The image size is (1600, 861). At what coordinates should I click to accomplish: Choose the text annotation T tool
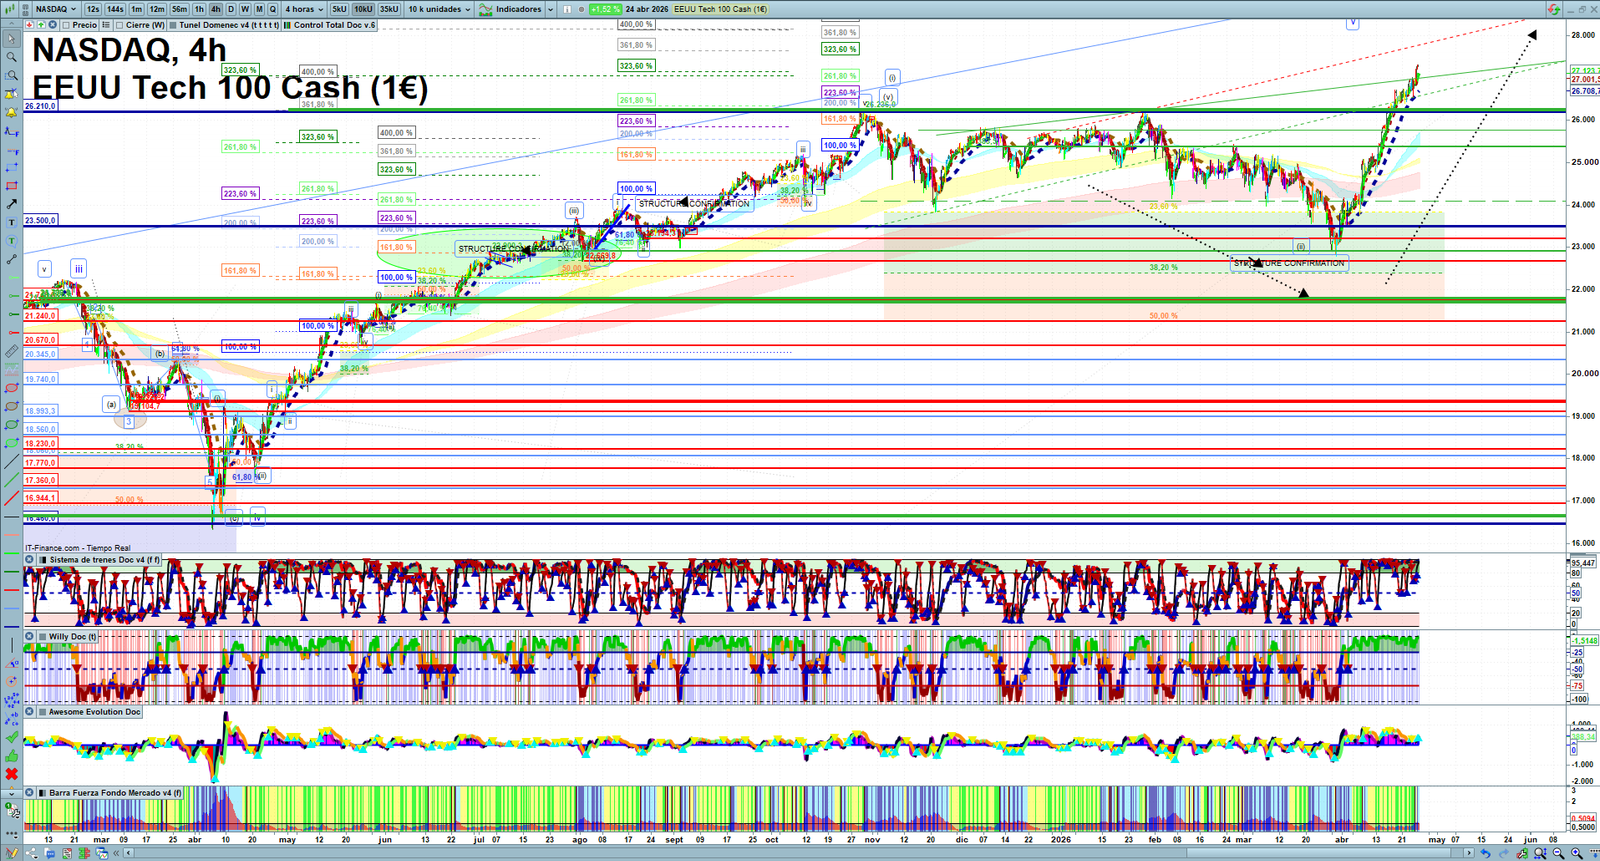point(11,222)
